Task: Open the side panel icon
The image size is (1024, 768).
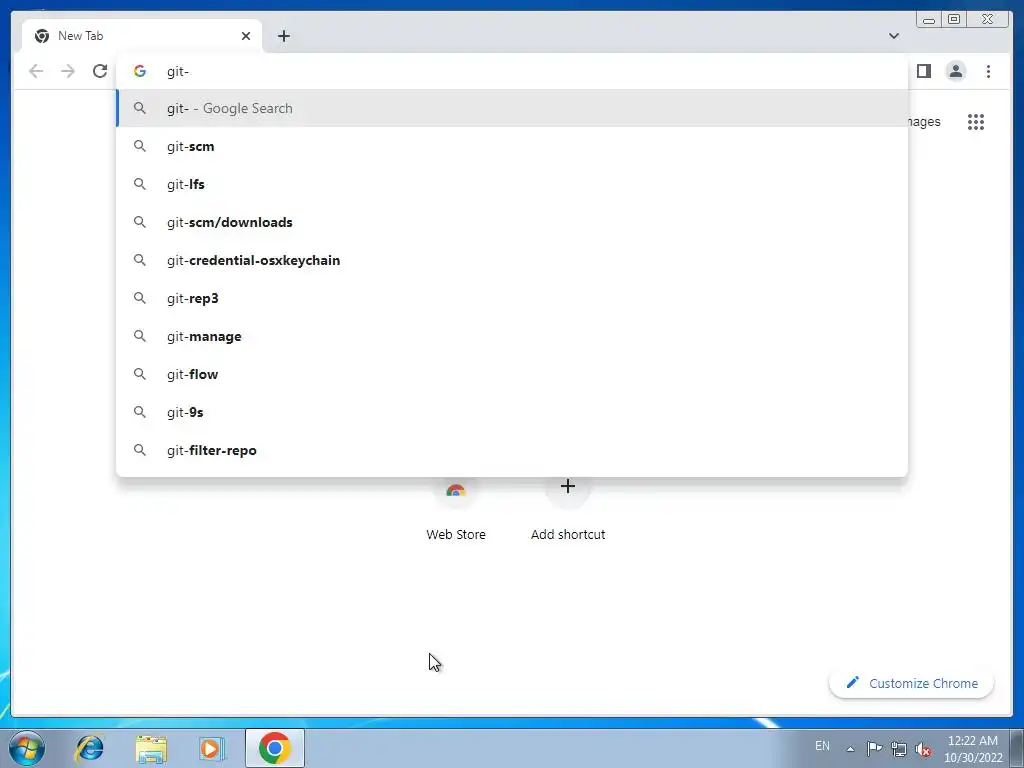Action: (x=923, y=71)
